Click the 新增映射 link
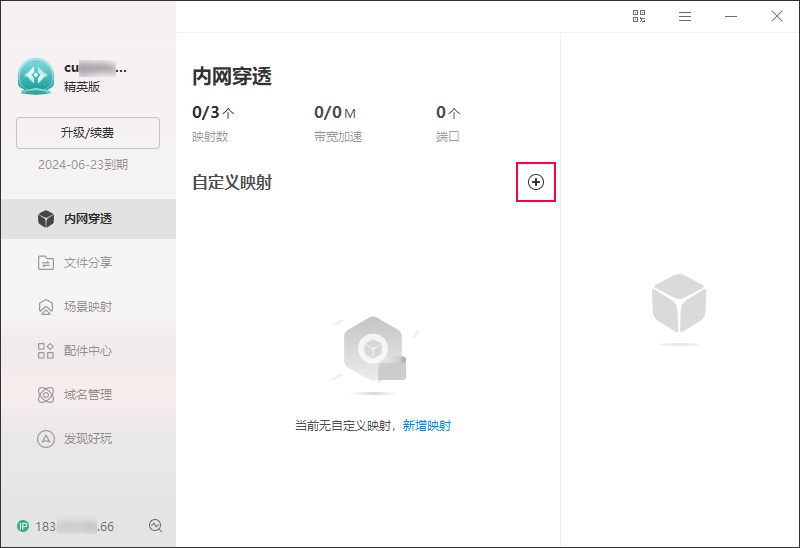800x548 pixels. (x=427, y=426)
